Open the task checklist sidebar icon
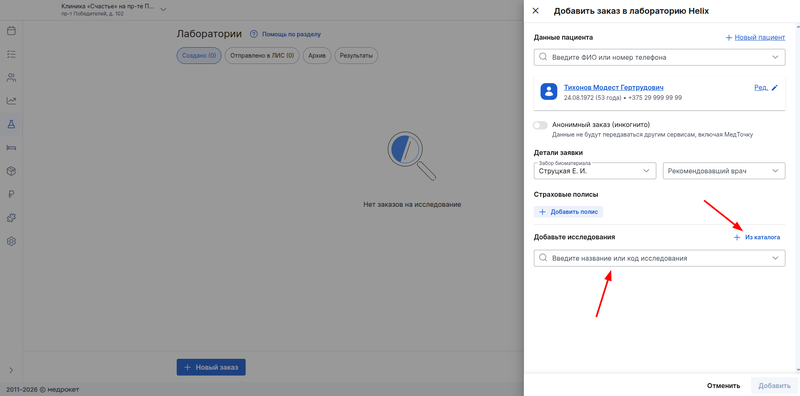 [11, 54]
